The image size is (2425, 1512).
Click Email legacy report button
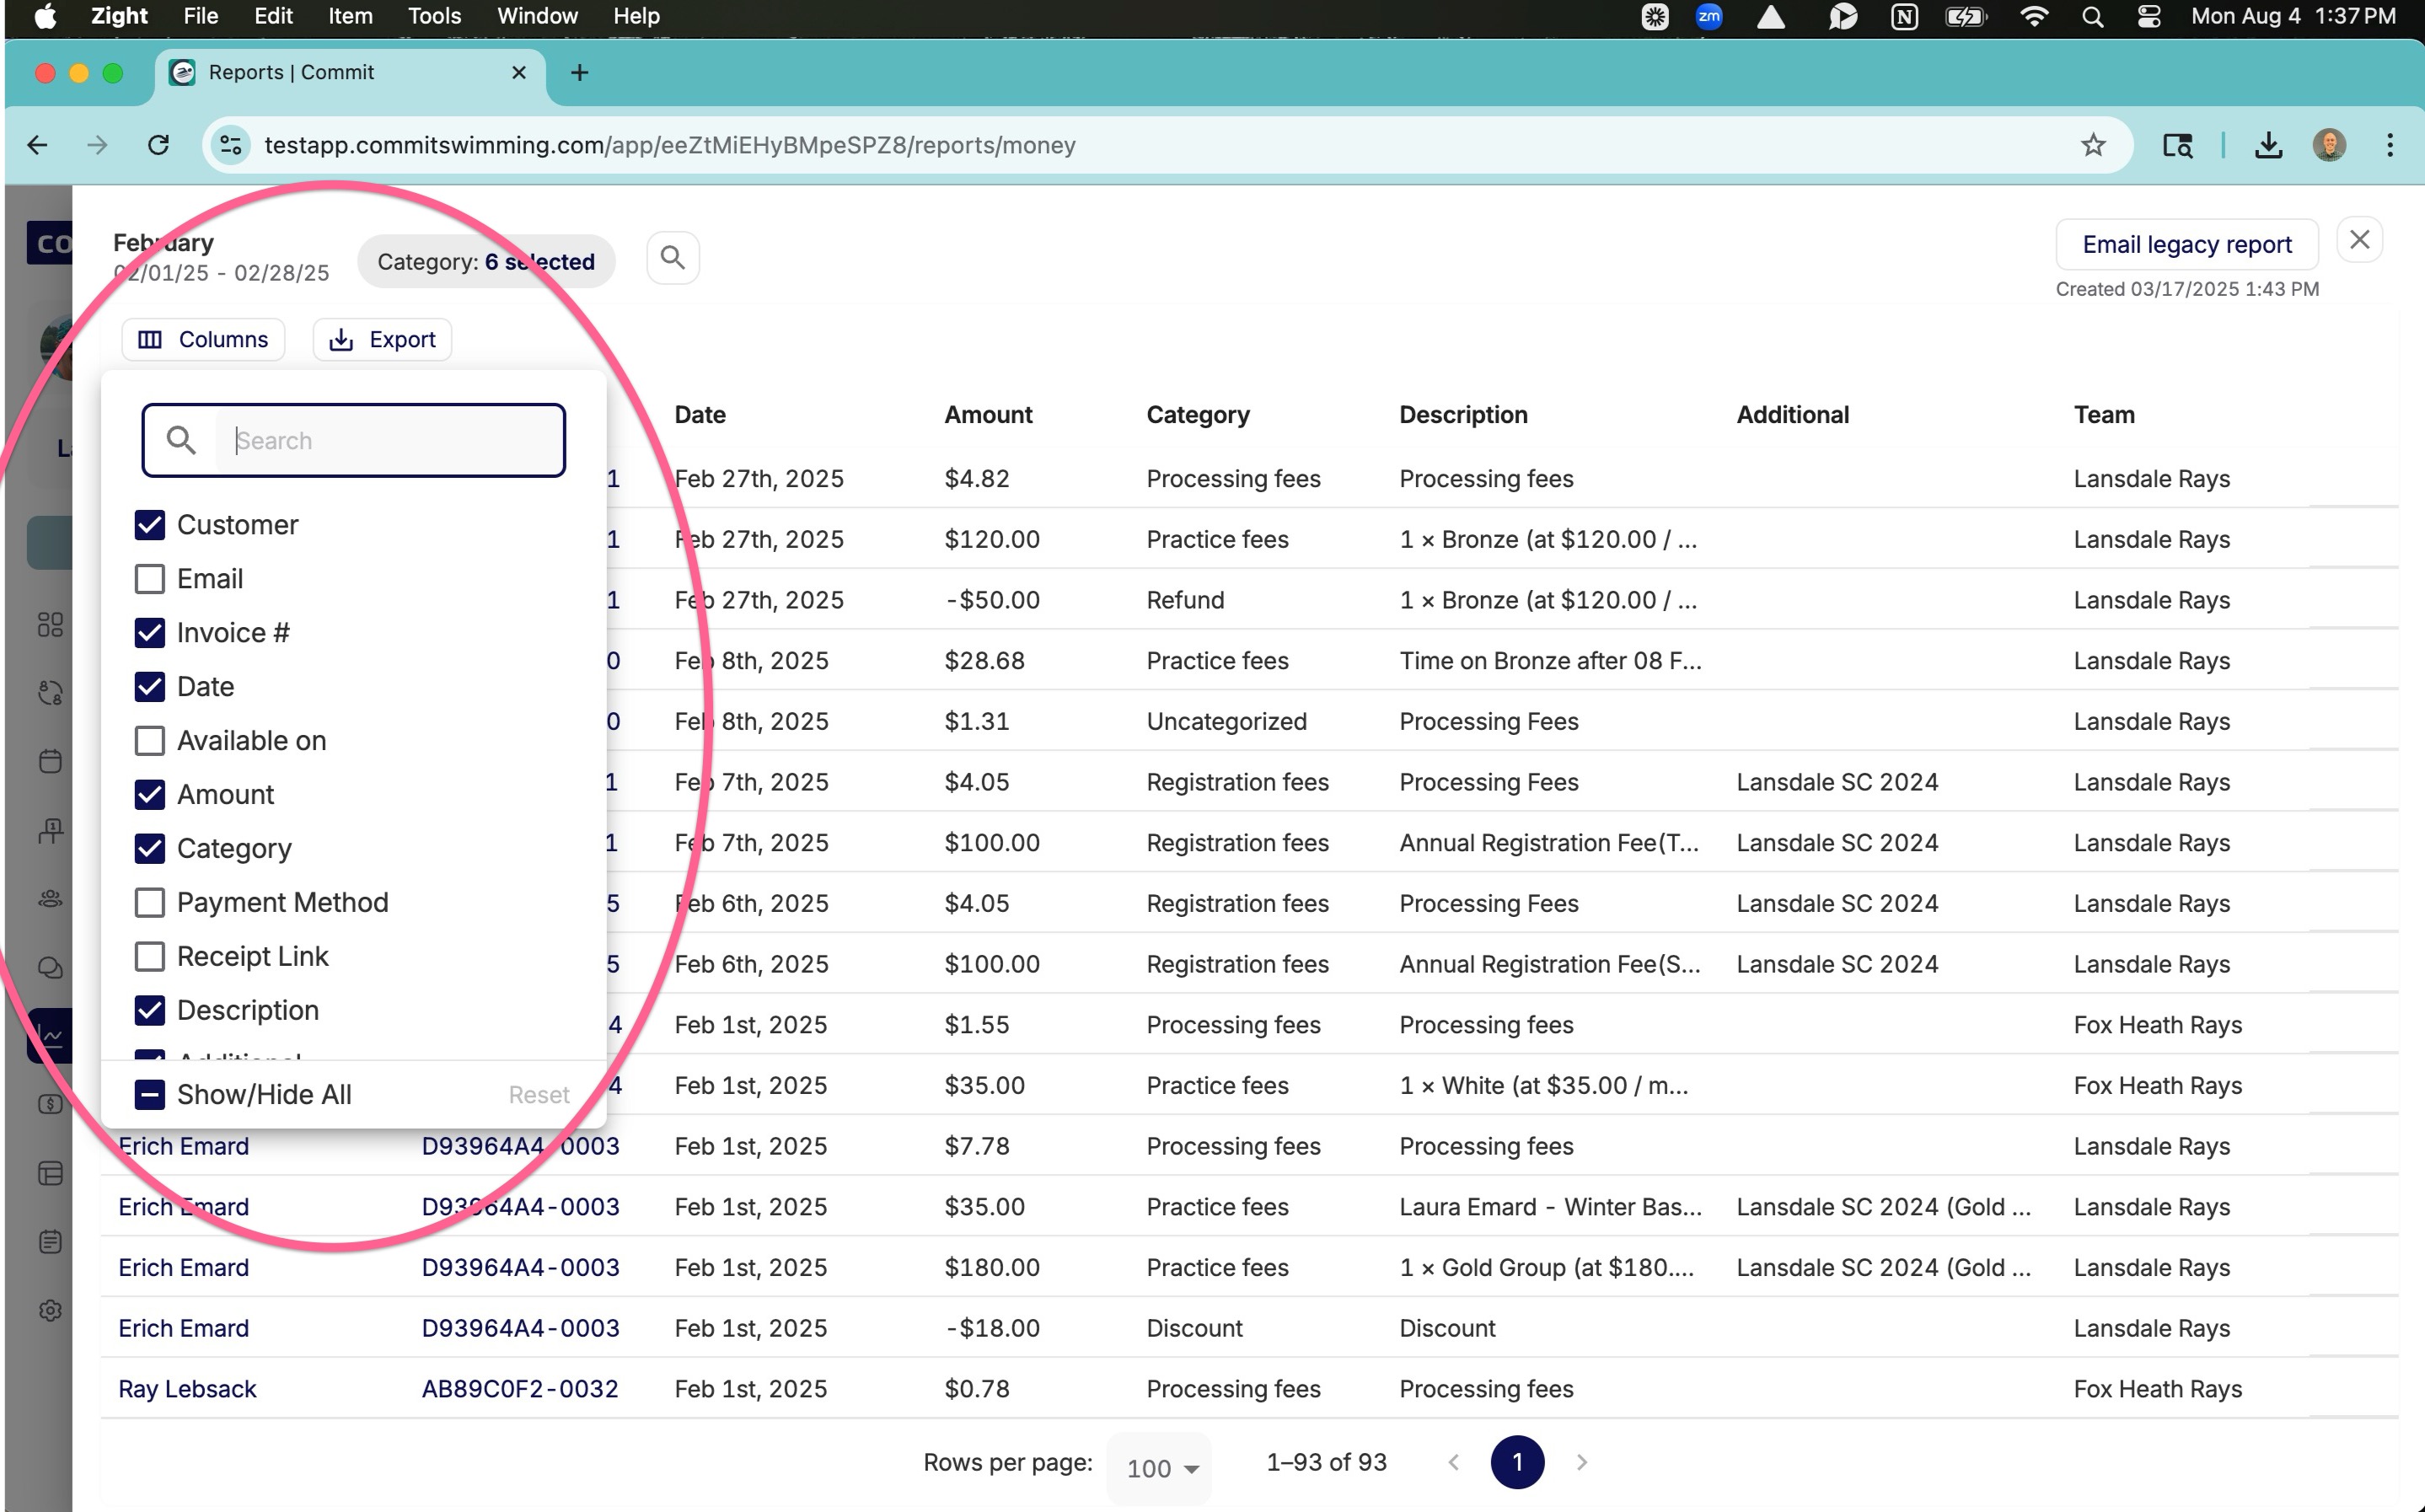click(2186, 244)
